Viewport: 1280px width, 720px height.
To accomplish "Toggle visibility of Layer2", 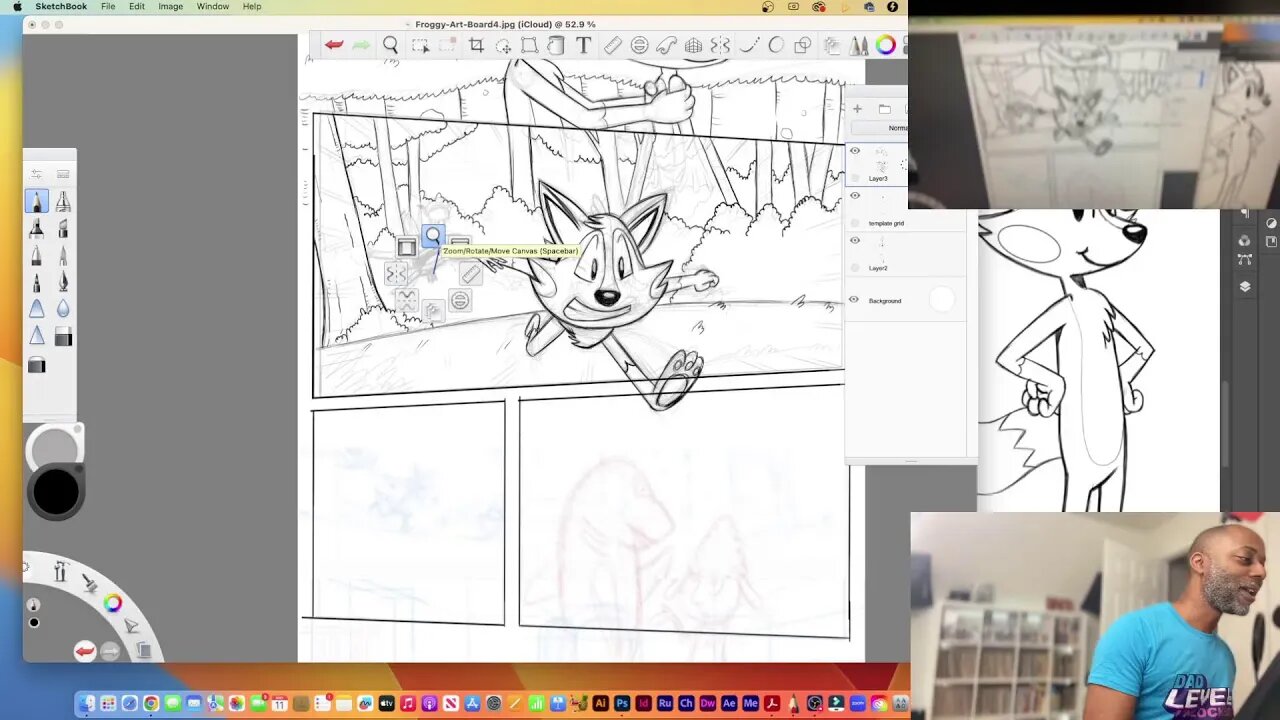I will pyautogui.click(x=855, y=241).
